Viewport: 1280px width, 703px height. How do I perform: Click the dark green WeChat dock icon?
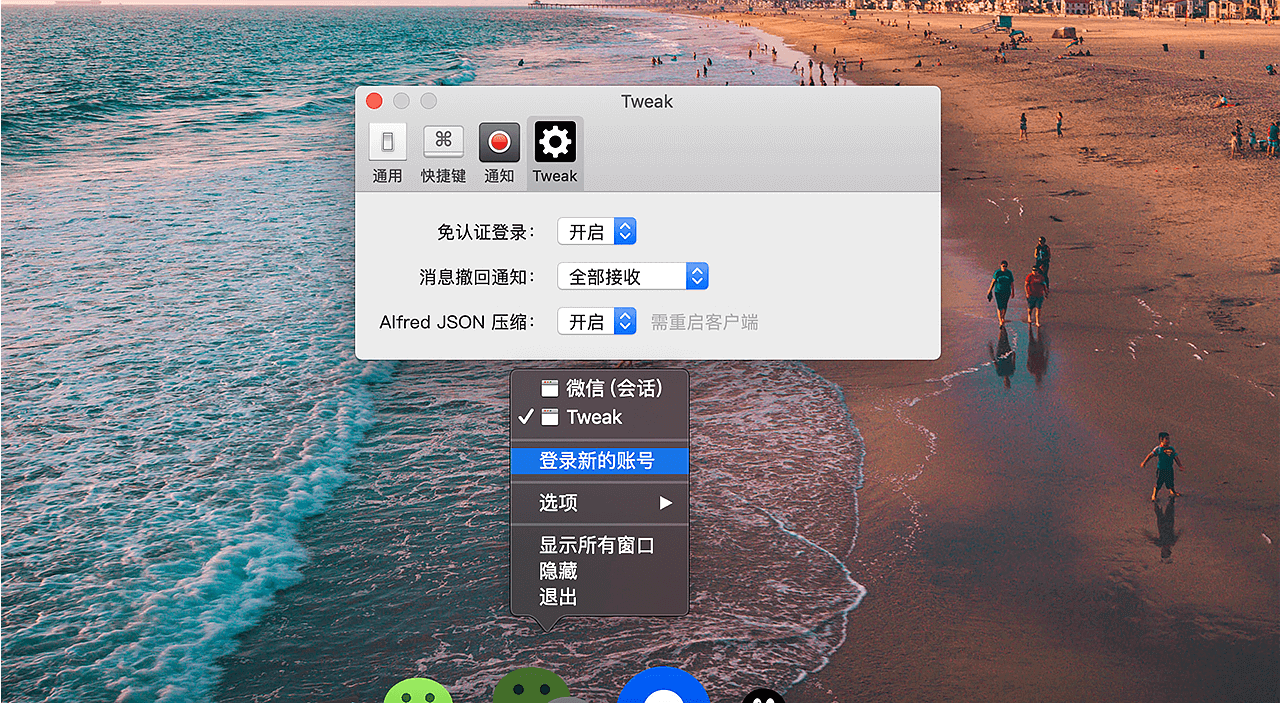[x=530, y=687]
